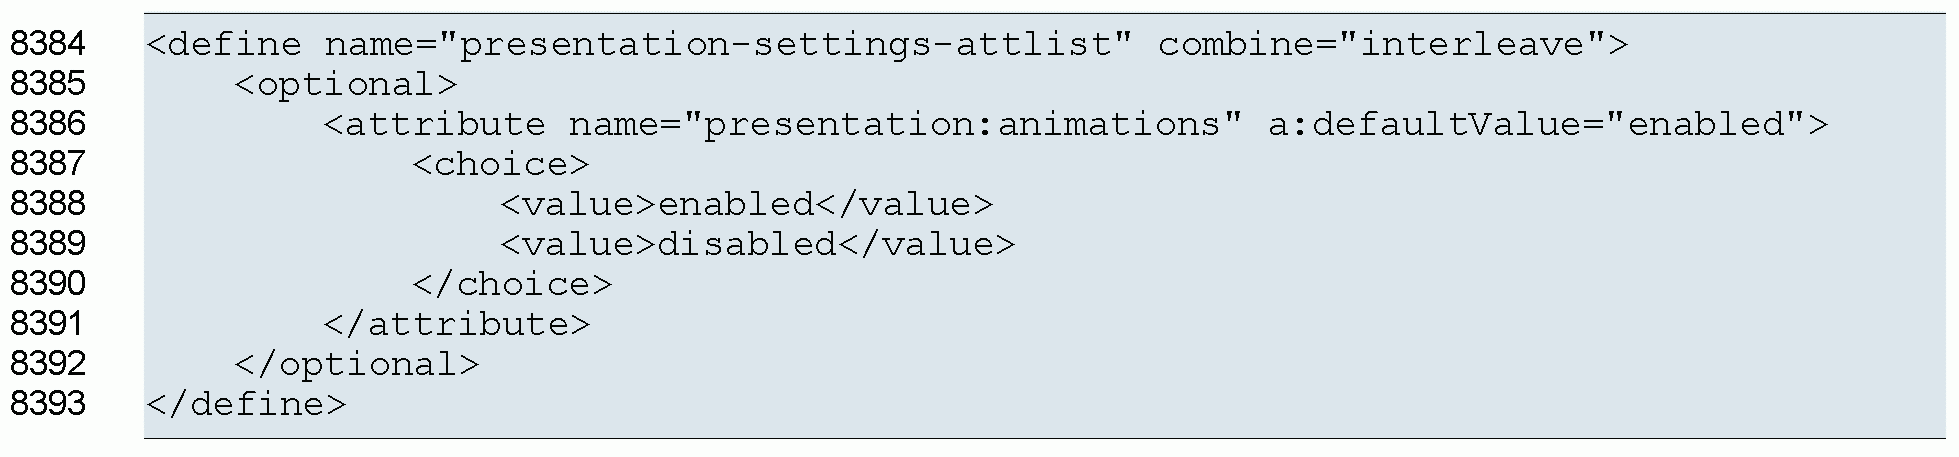Click the "presentation:animations" attribute name

[x=961, y=125]
